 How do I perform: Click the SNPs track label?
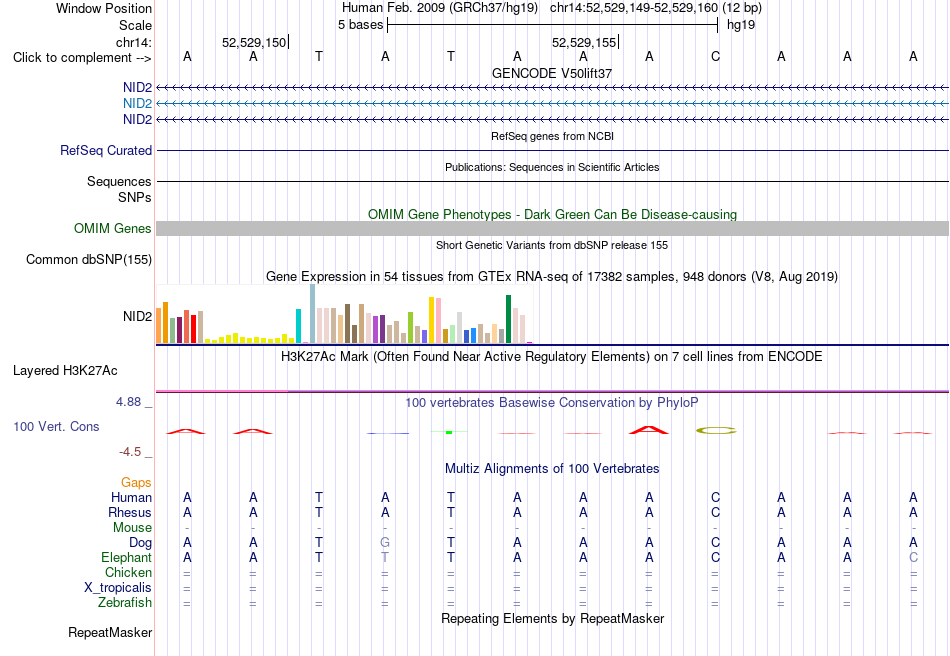[135, 197]
